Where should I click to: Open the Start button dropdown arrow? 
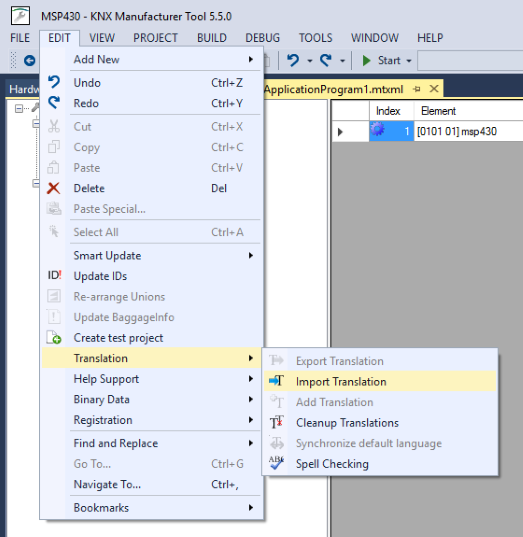coord(409,61)
